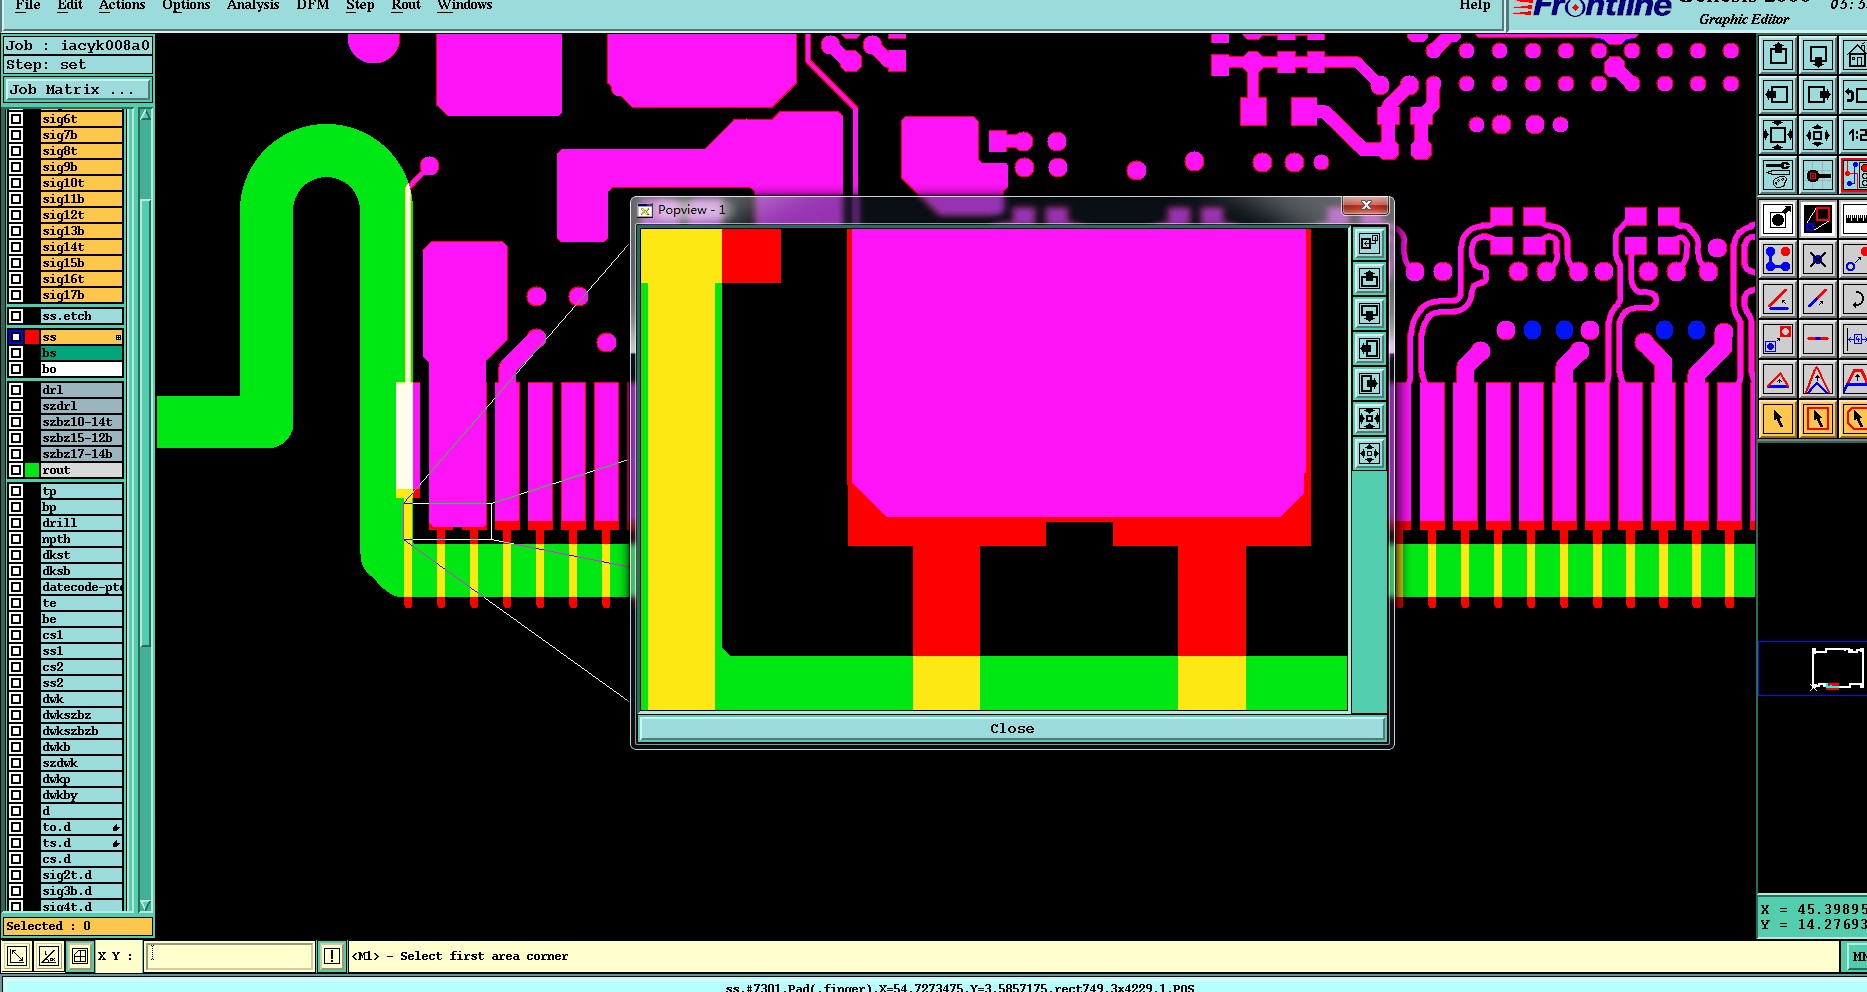
Task: Open the Actions menu
Action: tap(122, 5)
